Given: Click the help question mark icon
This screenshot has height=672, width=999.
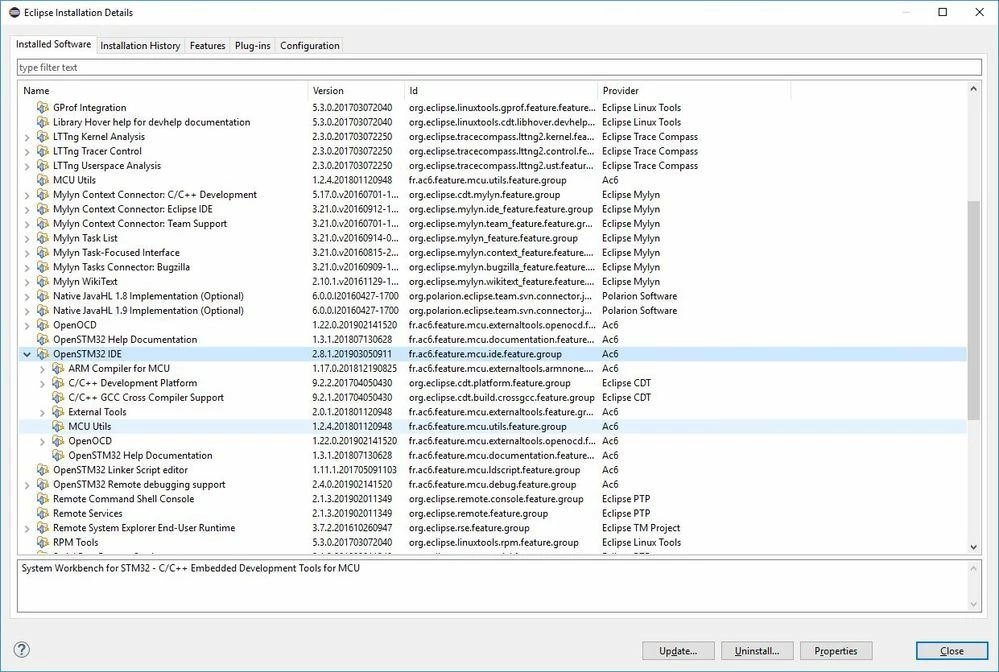Looking at the screenshot, I should (22, 650).
